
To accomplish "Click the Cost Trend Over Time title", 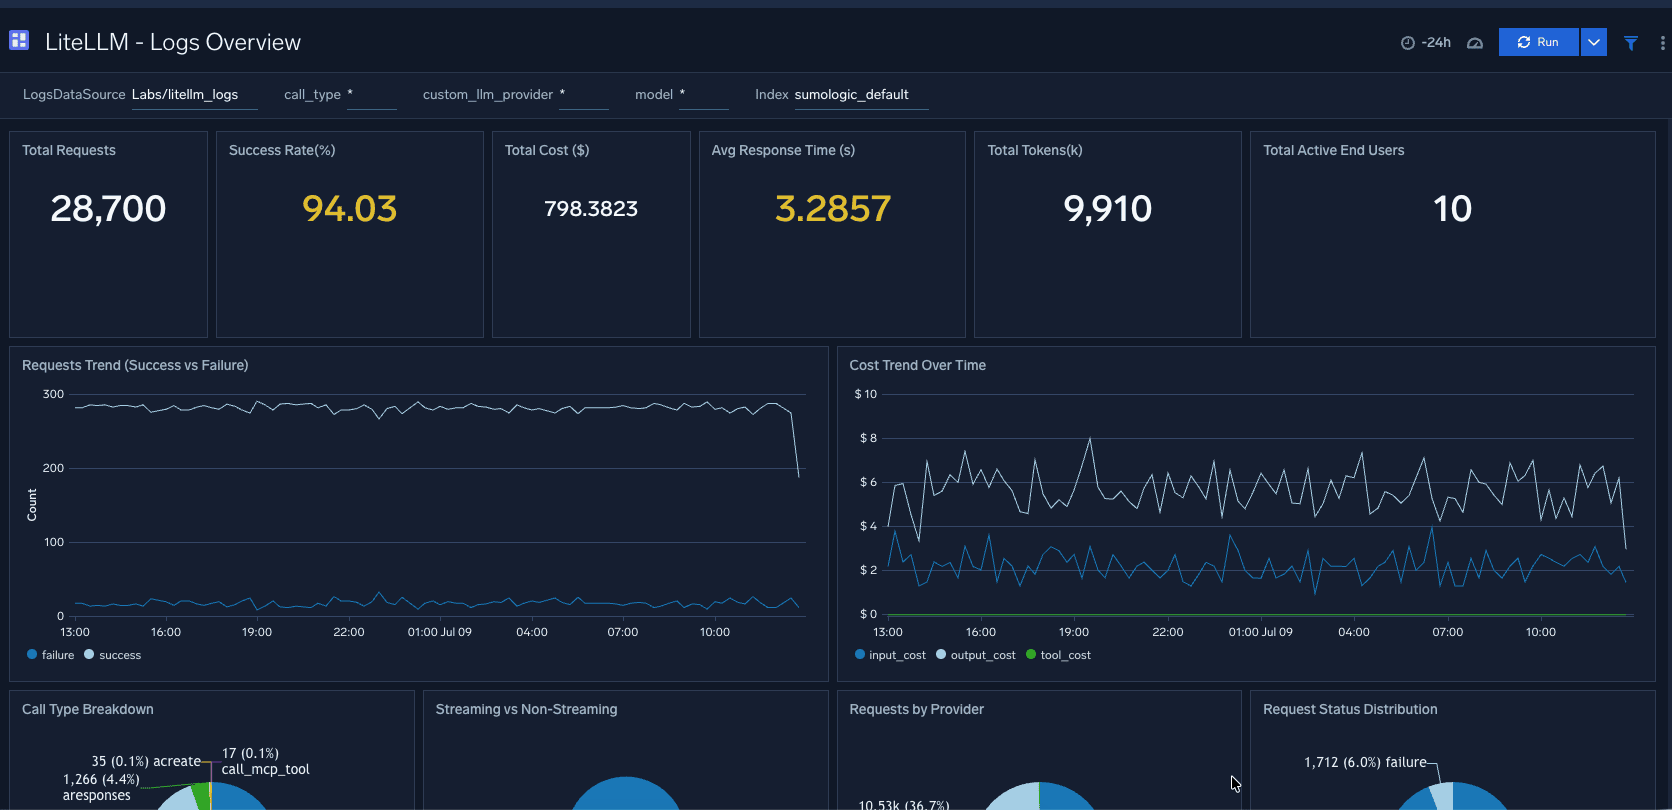I will coord(917,365).
